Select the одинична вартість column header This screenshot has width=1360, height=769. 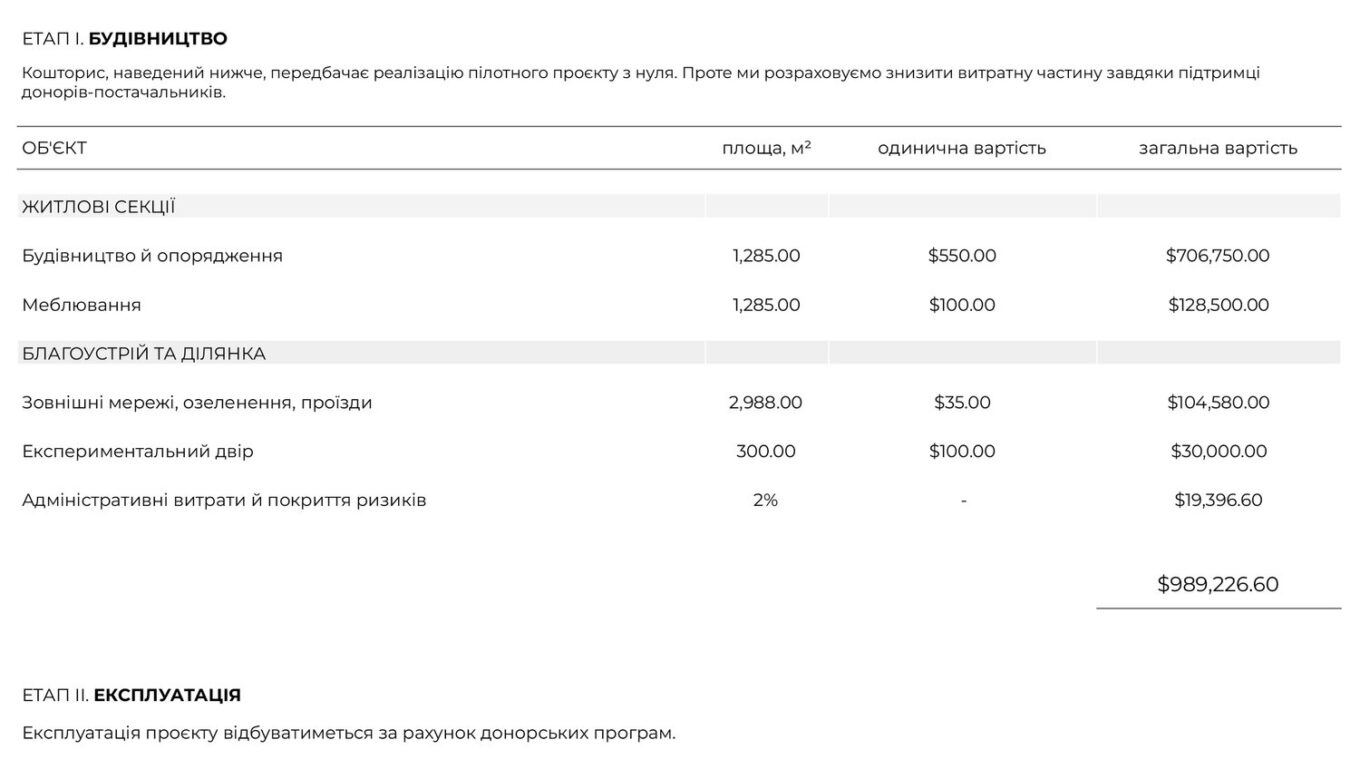[x=962, y=148]
